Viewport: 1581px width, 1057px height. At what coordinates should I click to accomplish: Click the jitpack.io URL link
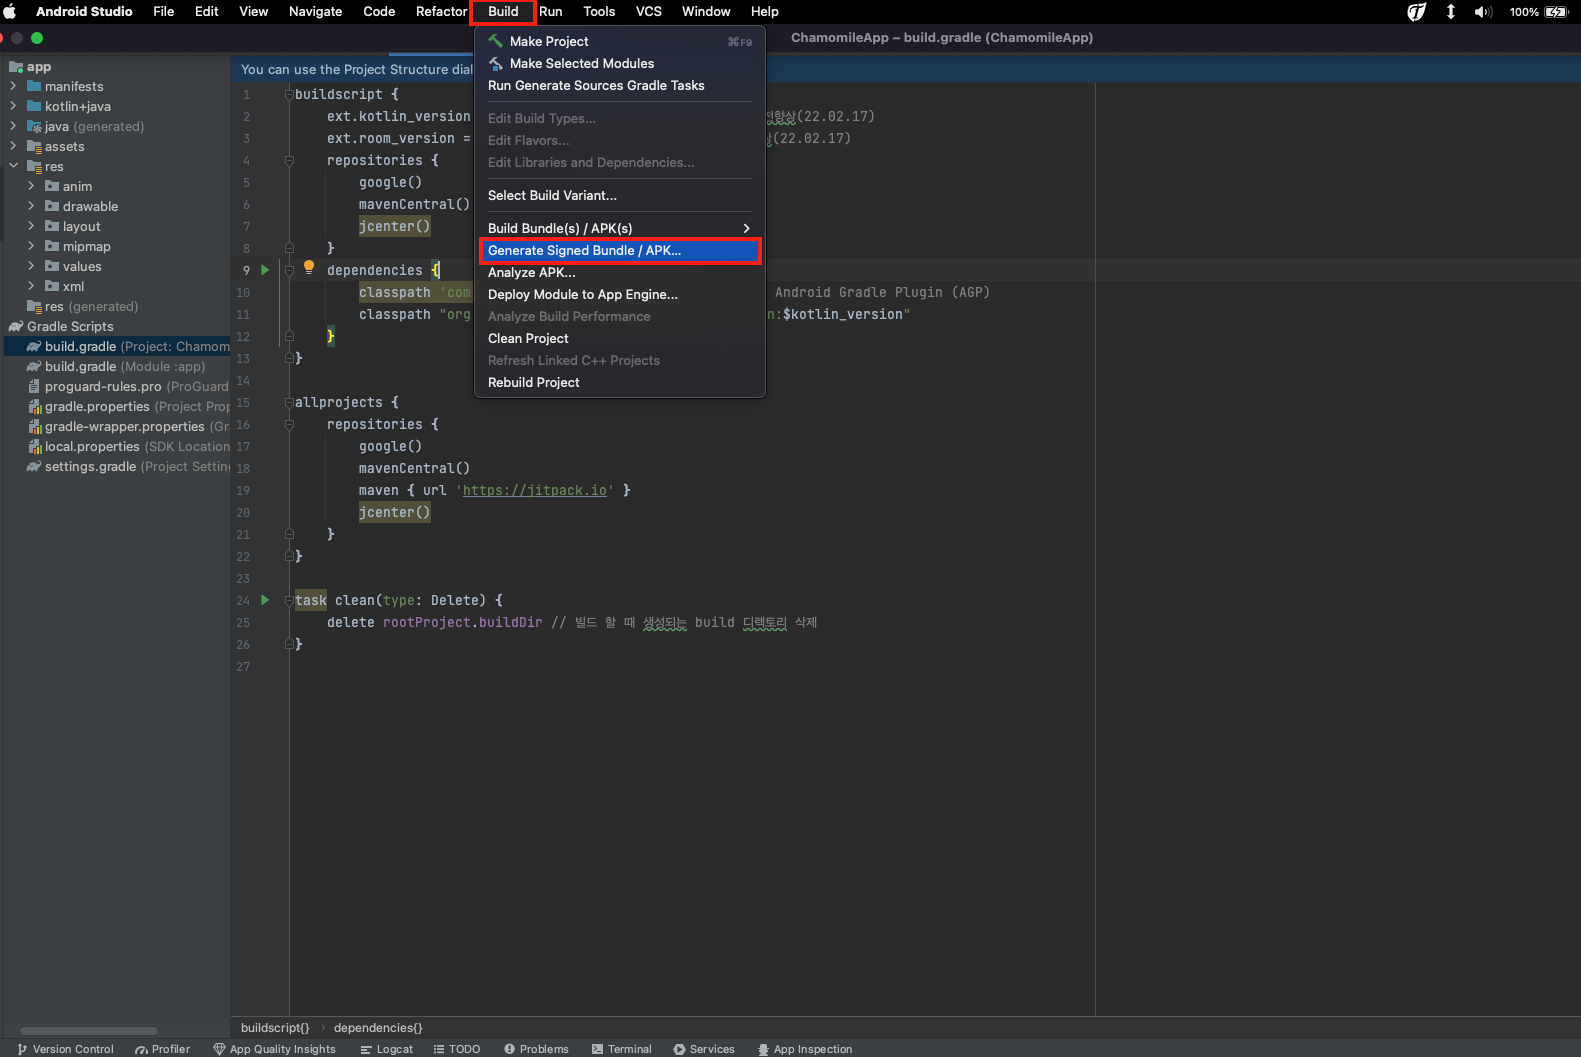[534, 491]
